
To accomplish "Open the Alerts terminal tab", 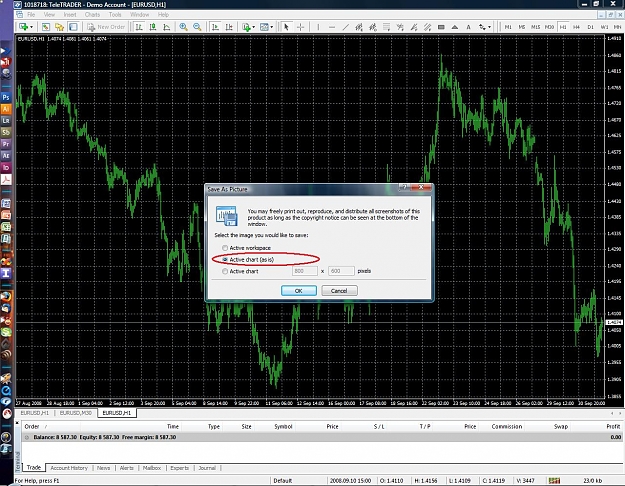I will point(127,468).
